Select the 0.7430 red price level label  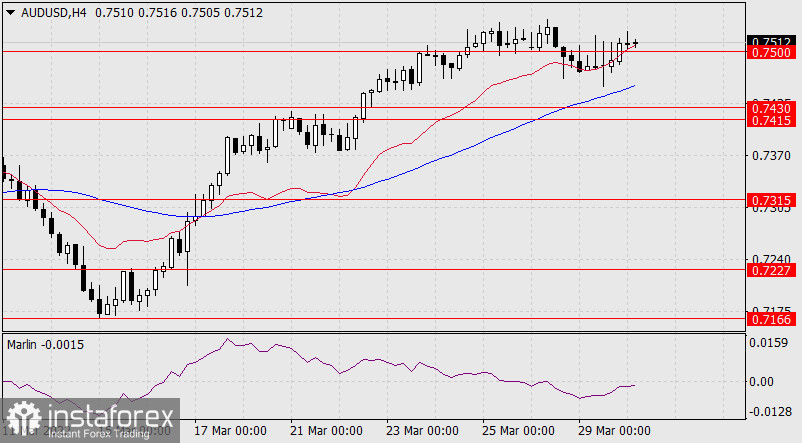pyautogui.click(x=771, y=108)
